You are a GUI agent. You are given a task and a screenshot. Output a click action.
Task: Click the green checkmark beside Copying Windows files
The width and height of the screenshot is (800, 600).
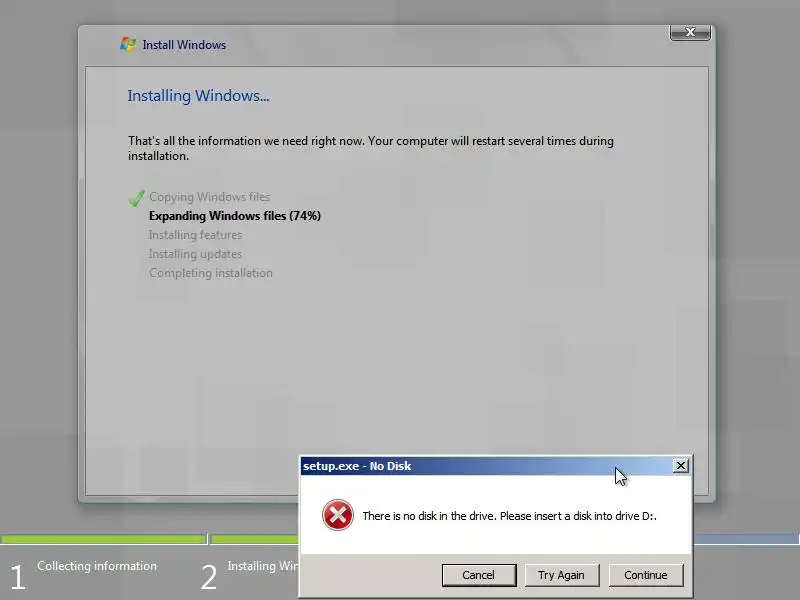click(x=136, y=197)
